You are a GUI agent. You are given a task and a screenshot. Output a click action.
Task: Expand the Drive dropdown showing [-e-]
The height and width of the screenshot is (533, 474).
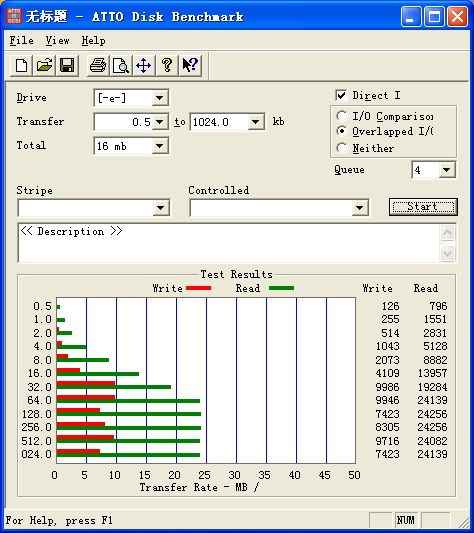pyautogui.click(x=159, y=98)
